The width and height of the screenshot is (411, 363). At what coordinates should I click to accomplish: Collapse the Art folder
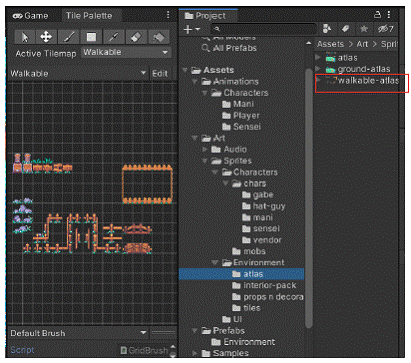(x=195, y=138)
